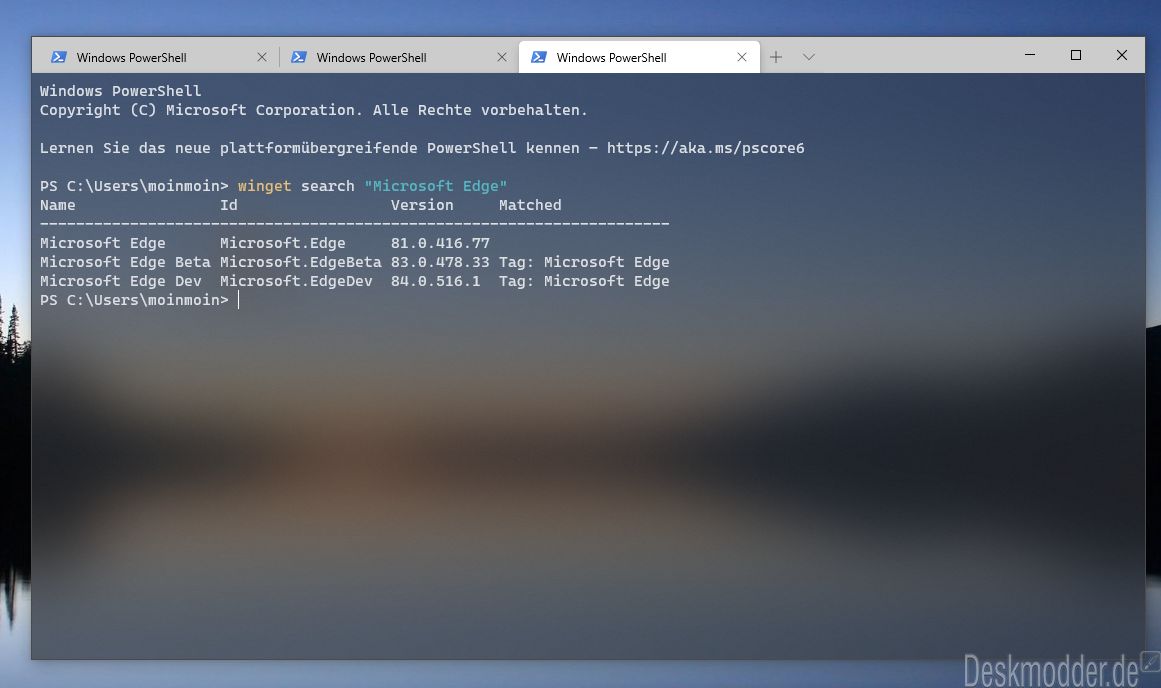Close the Windows Terminal window
The height and width of the screenshot is (688, 1161).
(1122, 55)
